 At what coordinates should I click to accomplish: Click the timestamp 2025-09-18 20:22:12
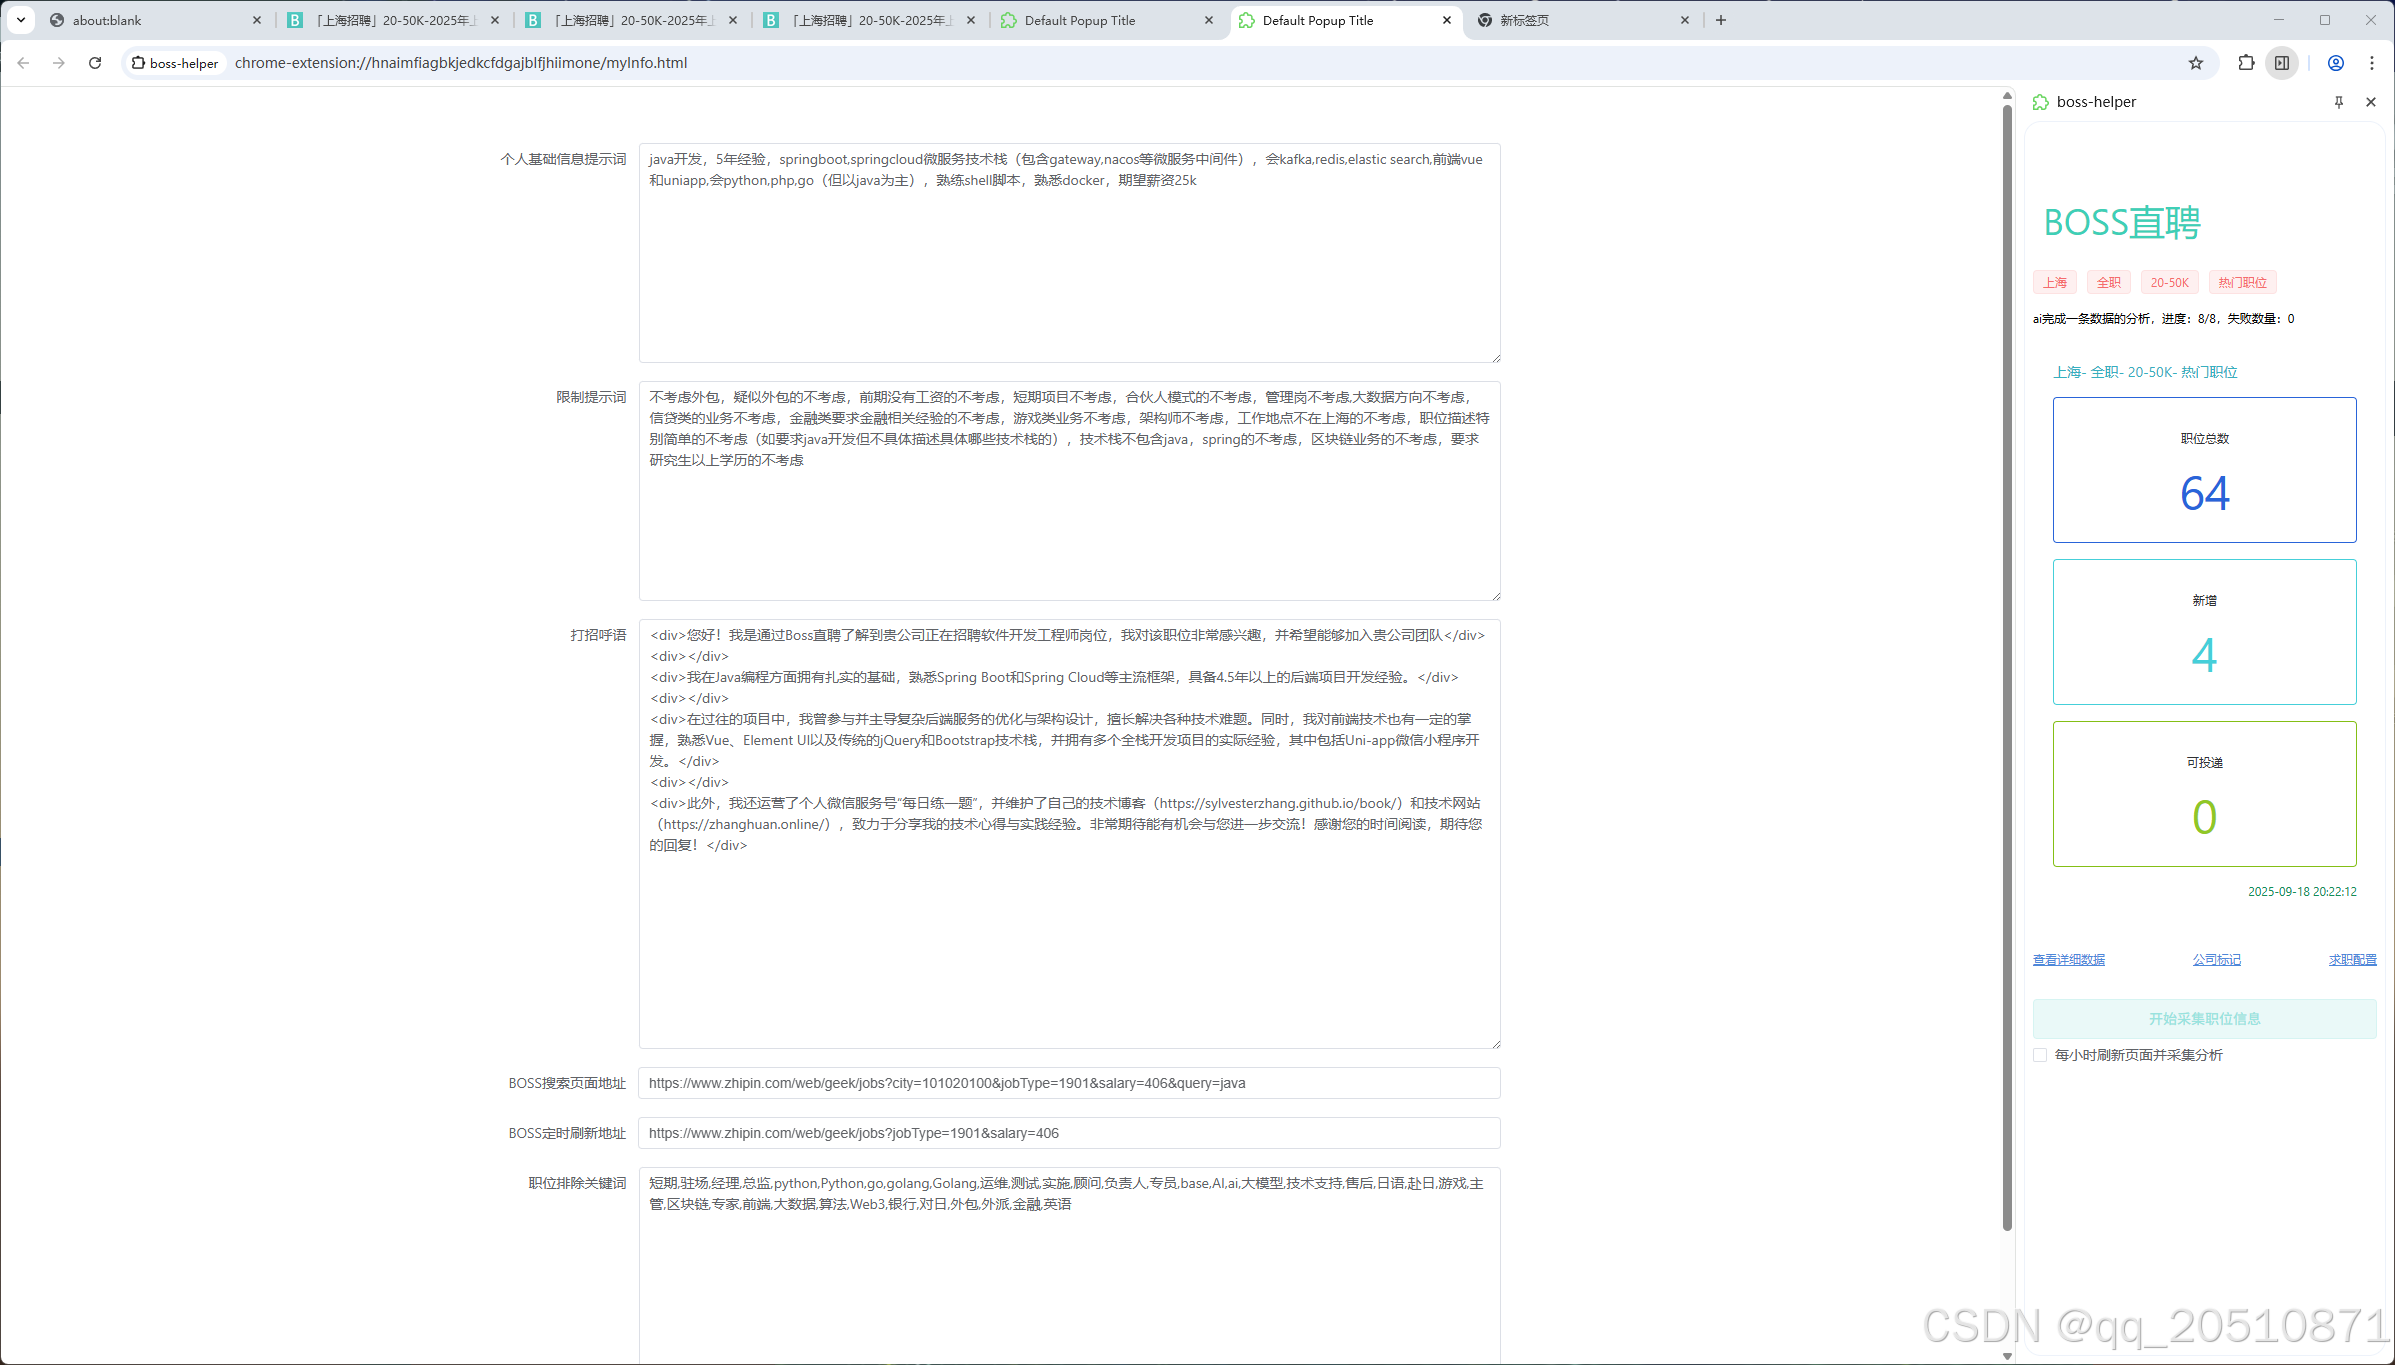click(x=2302, y=892)
